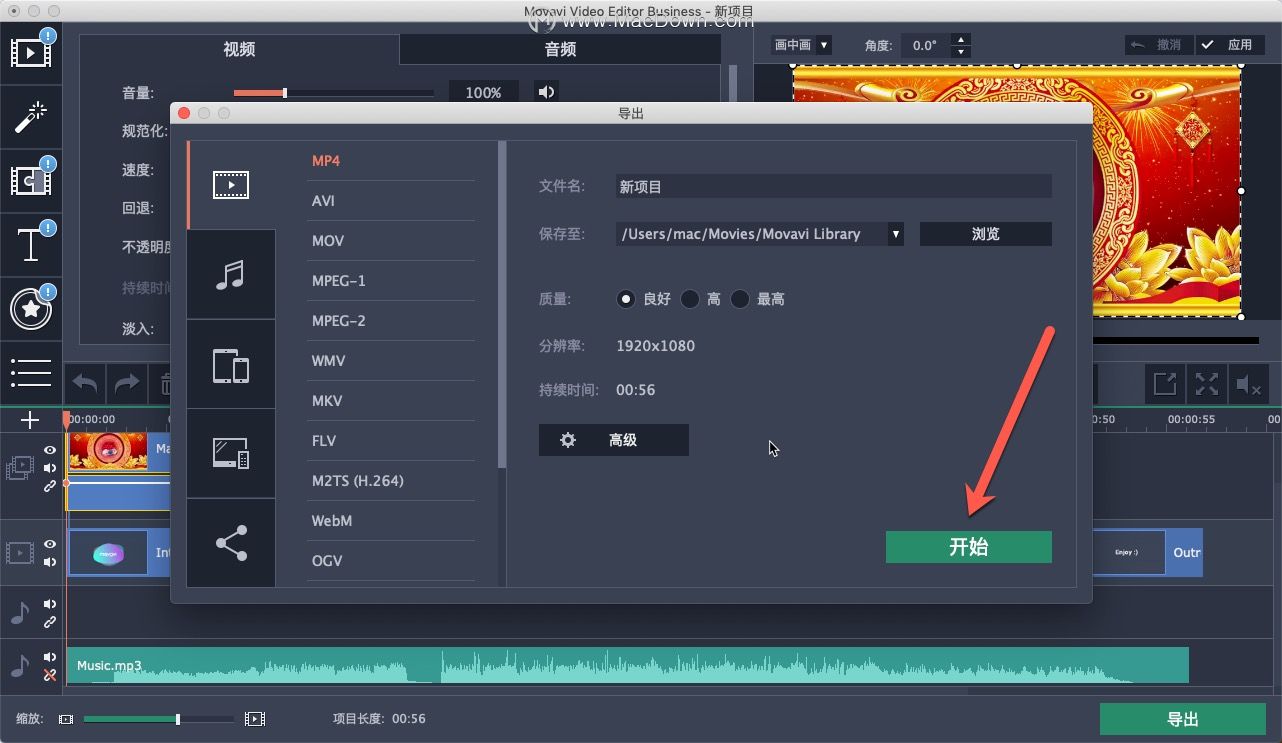The image size is (1282, 743).
Task: Select 高 quality radio button
Action: point(690,299)
